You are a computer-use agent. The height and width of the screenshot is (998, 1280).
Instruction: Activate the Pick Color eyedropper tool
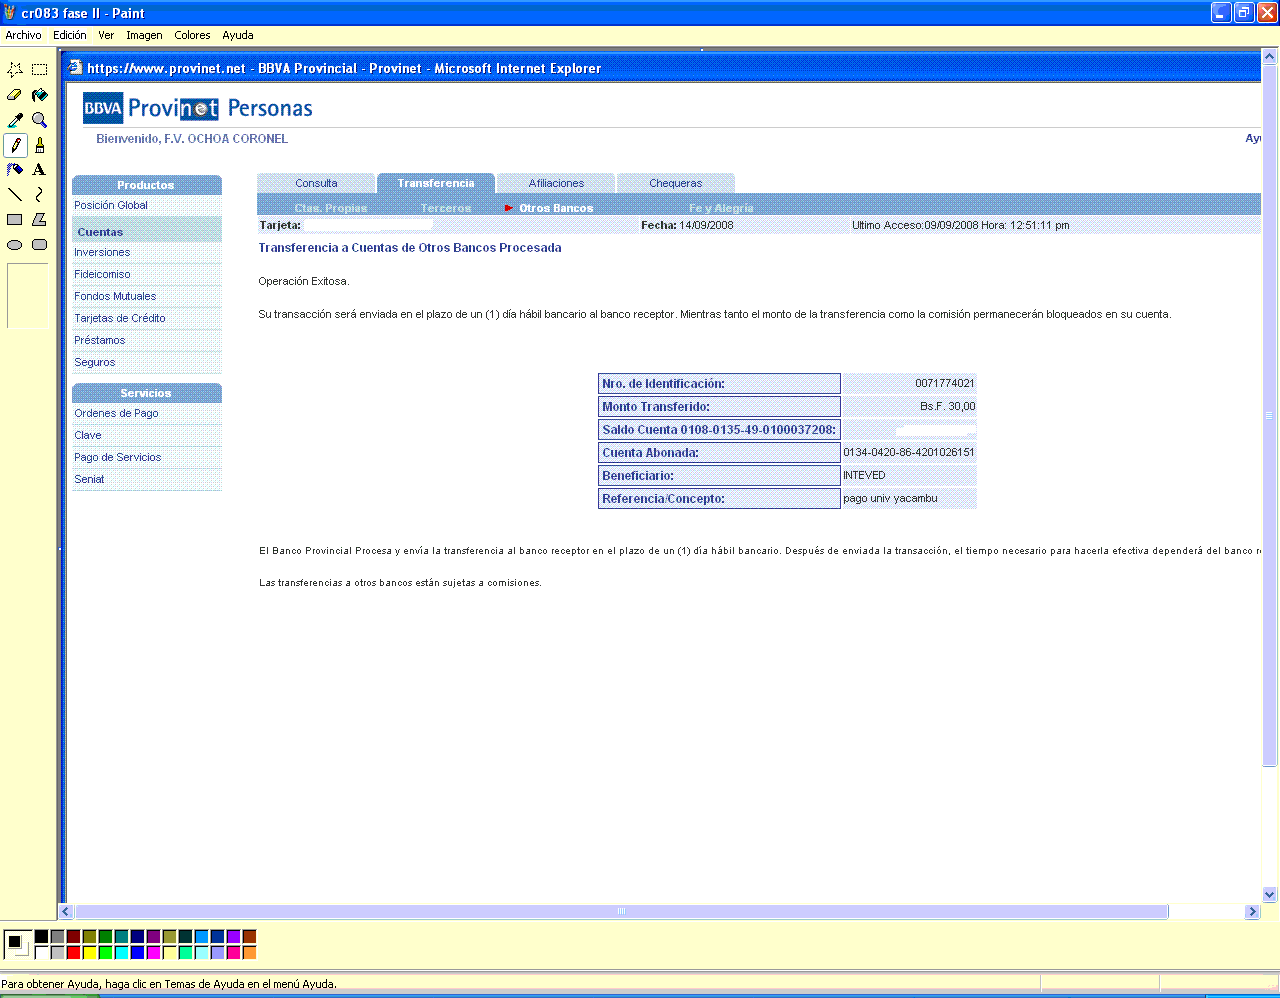(x=15, y=120)
